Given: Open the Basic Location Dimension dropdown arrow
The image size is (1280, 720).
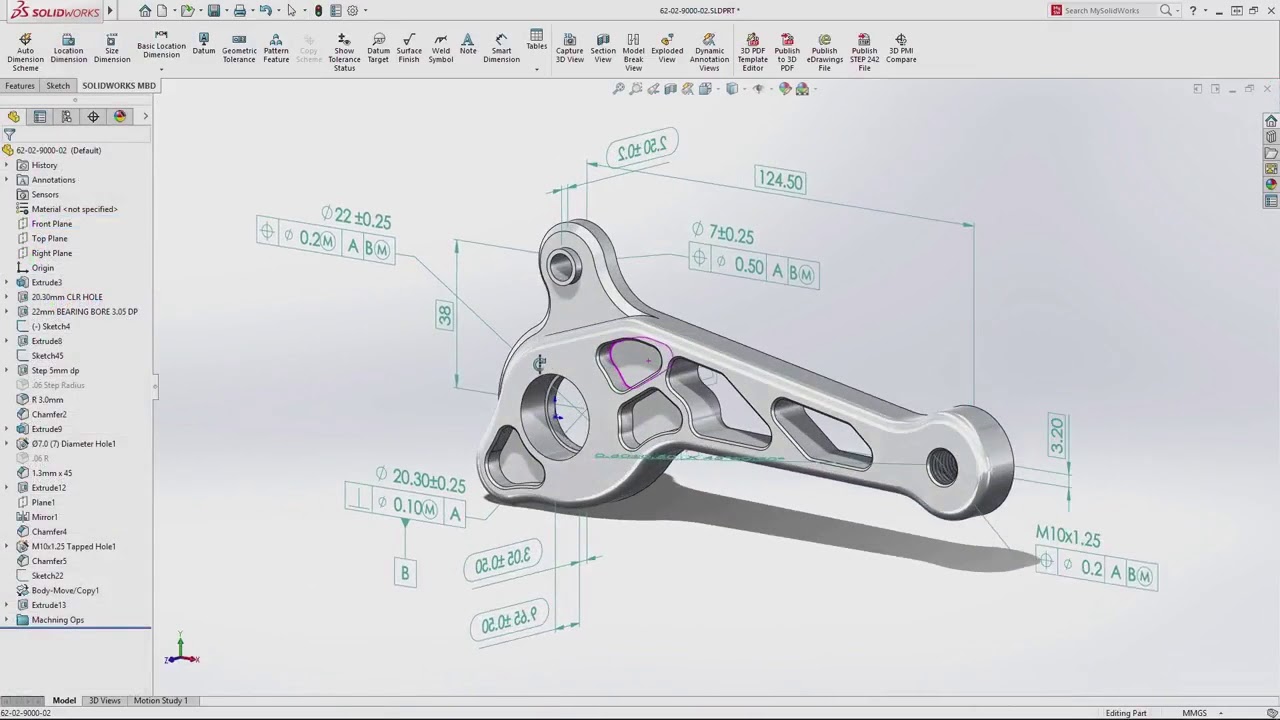Looking at the screenshot, I should coord(161,69).
